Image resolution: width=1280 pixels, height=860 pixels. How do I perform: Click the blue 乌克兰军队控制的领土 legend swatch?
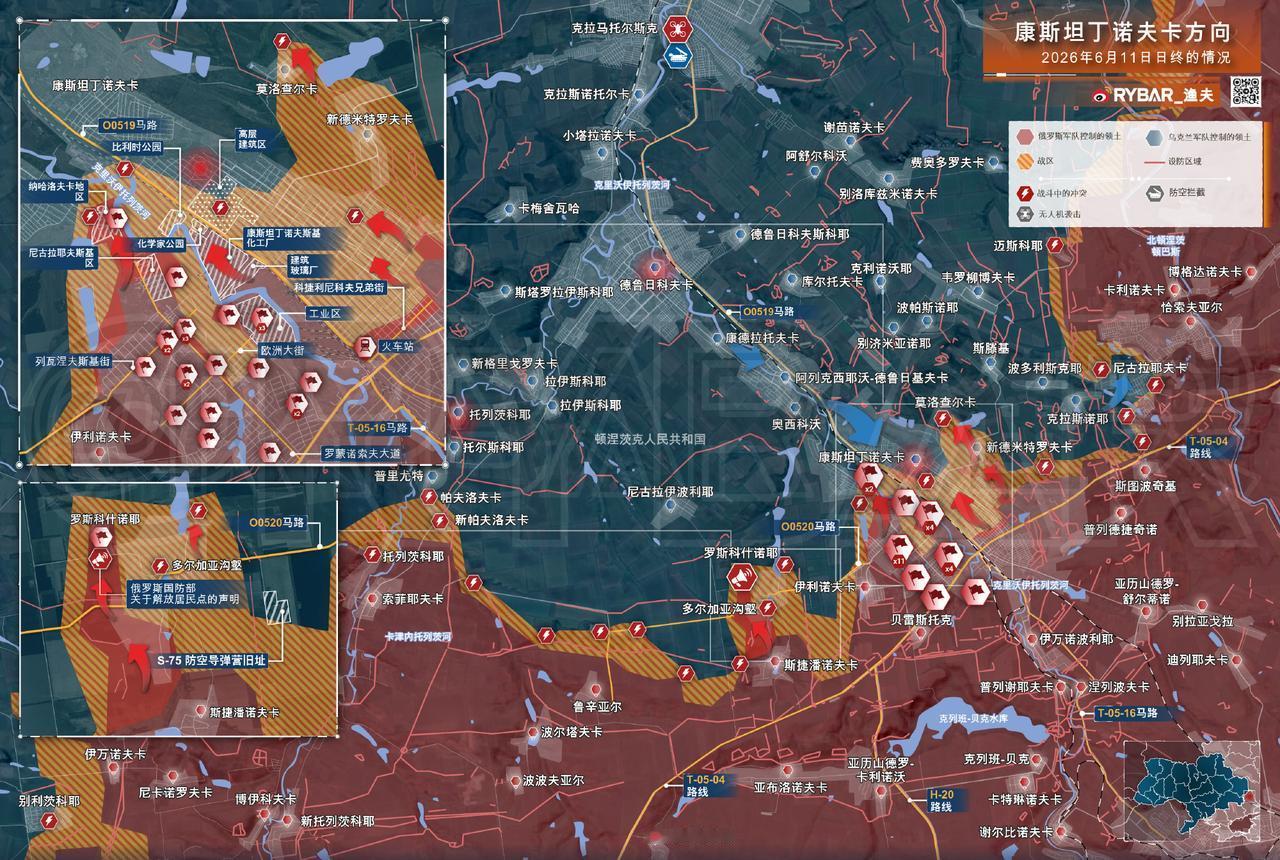pyautogui.click(x=1152, y=136)
